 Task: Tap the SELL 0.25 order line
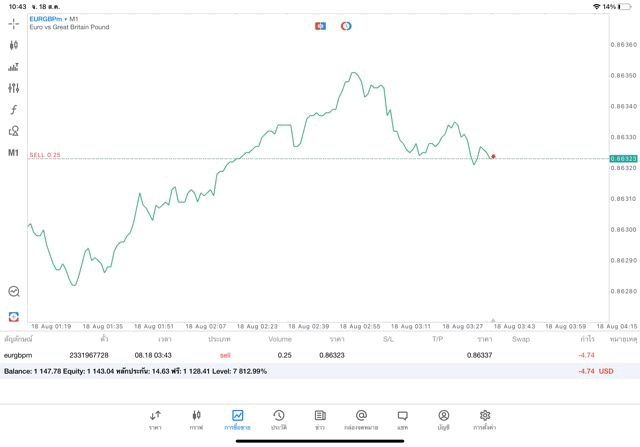click(x=45, y=155)
